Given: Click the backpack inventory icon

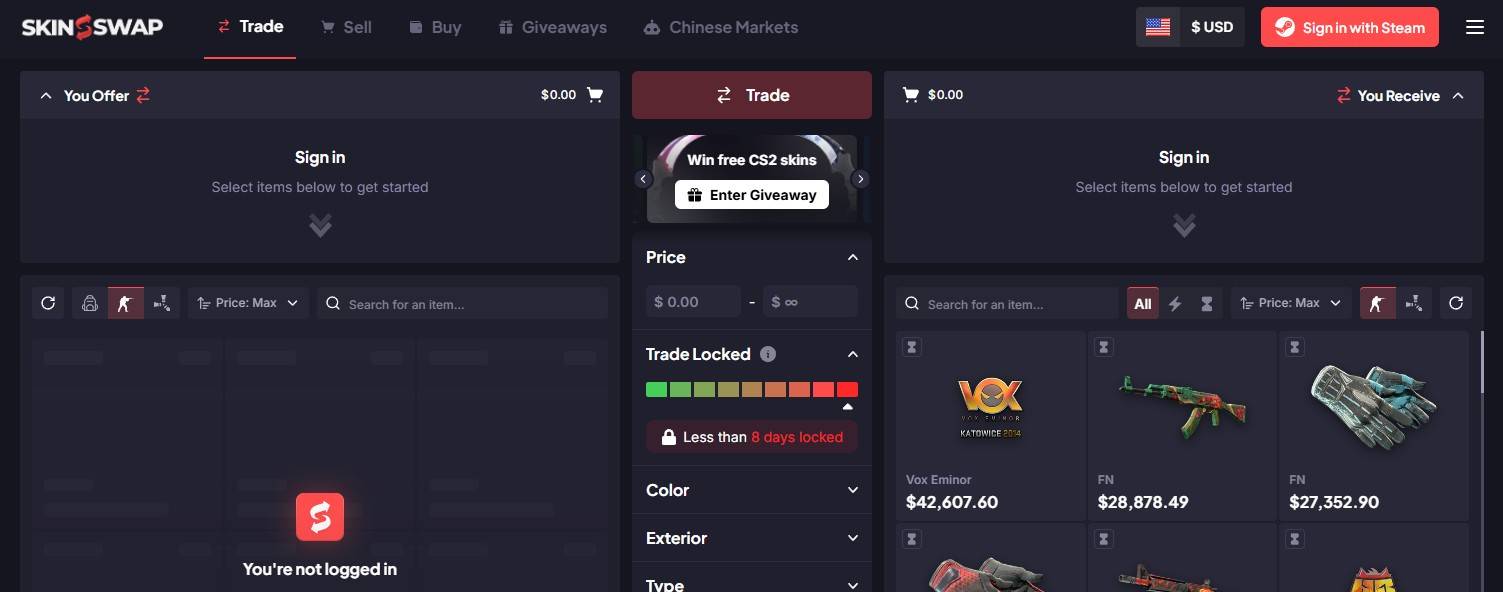Looking at the screenshot, I should tap(90, 303).
